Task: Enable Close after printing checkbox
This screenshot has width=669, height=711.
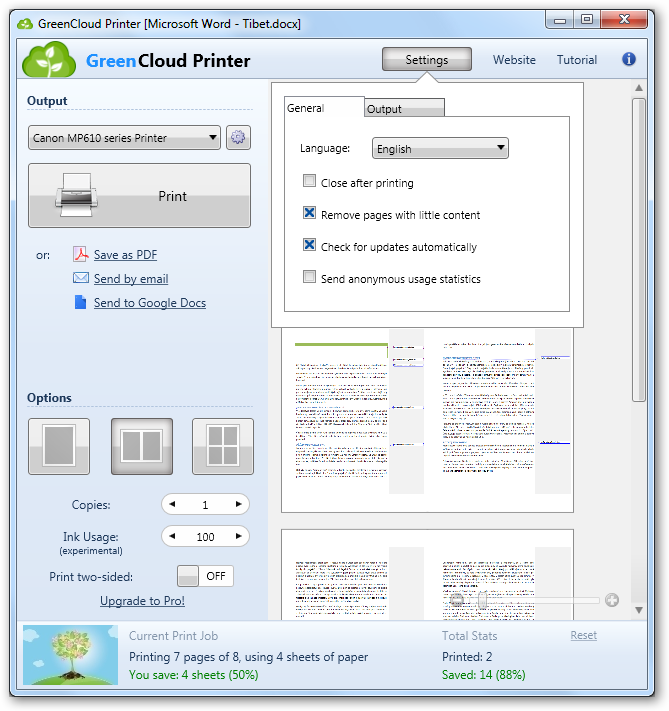Action: point(309,181)
